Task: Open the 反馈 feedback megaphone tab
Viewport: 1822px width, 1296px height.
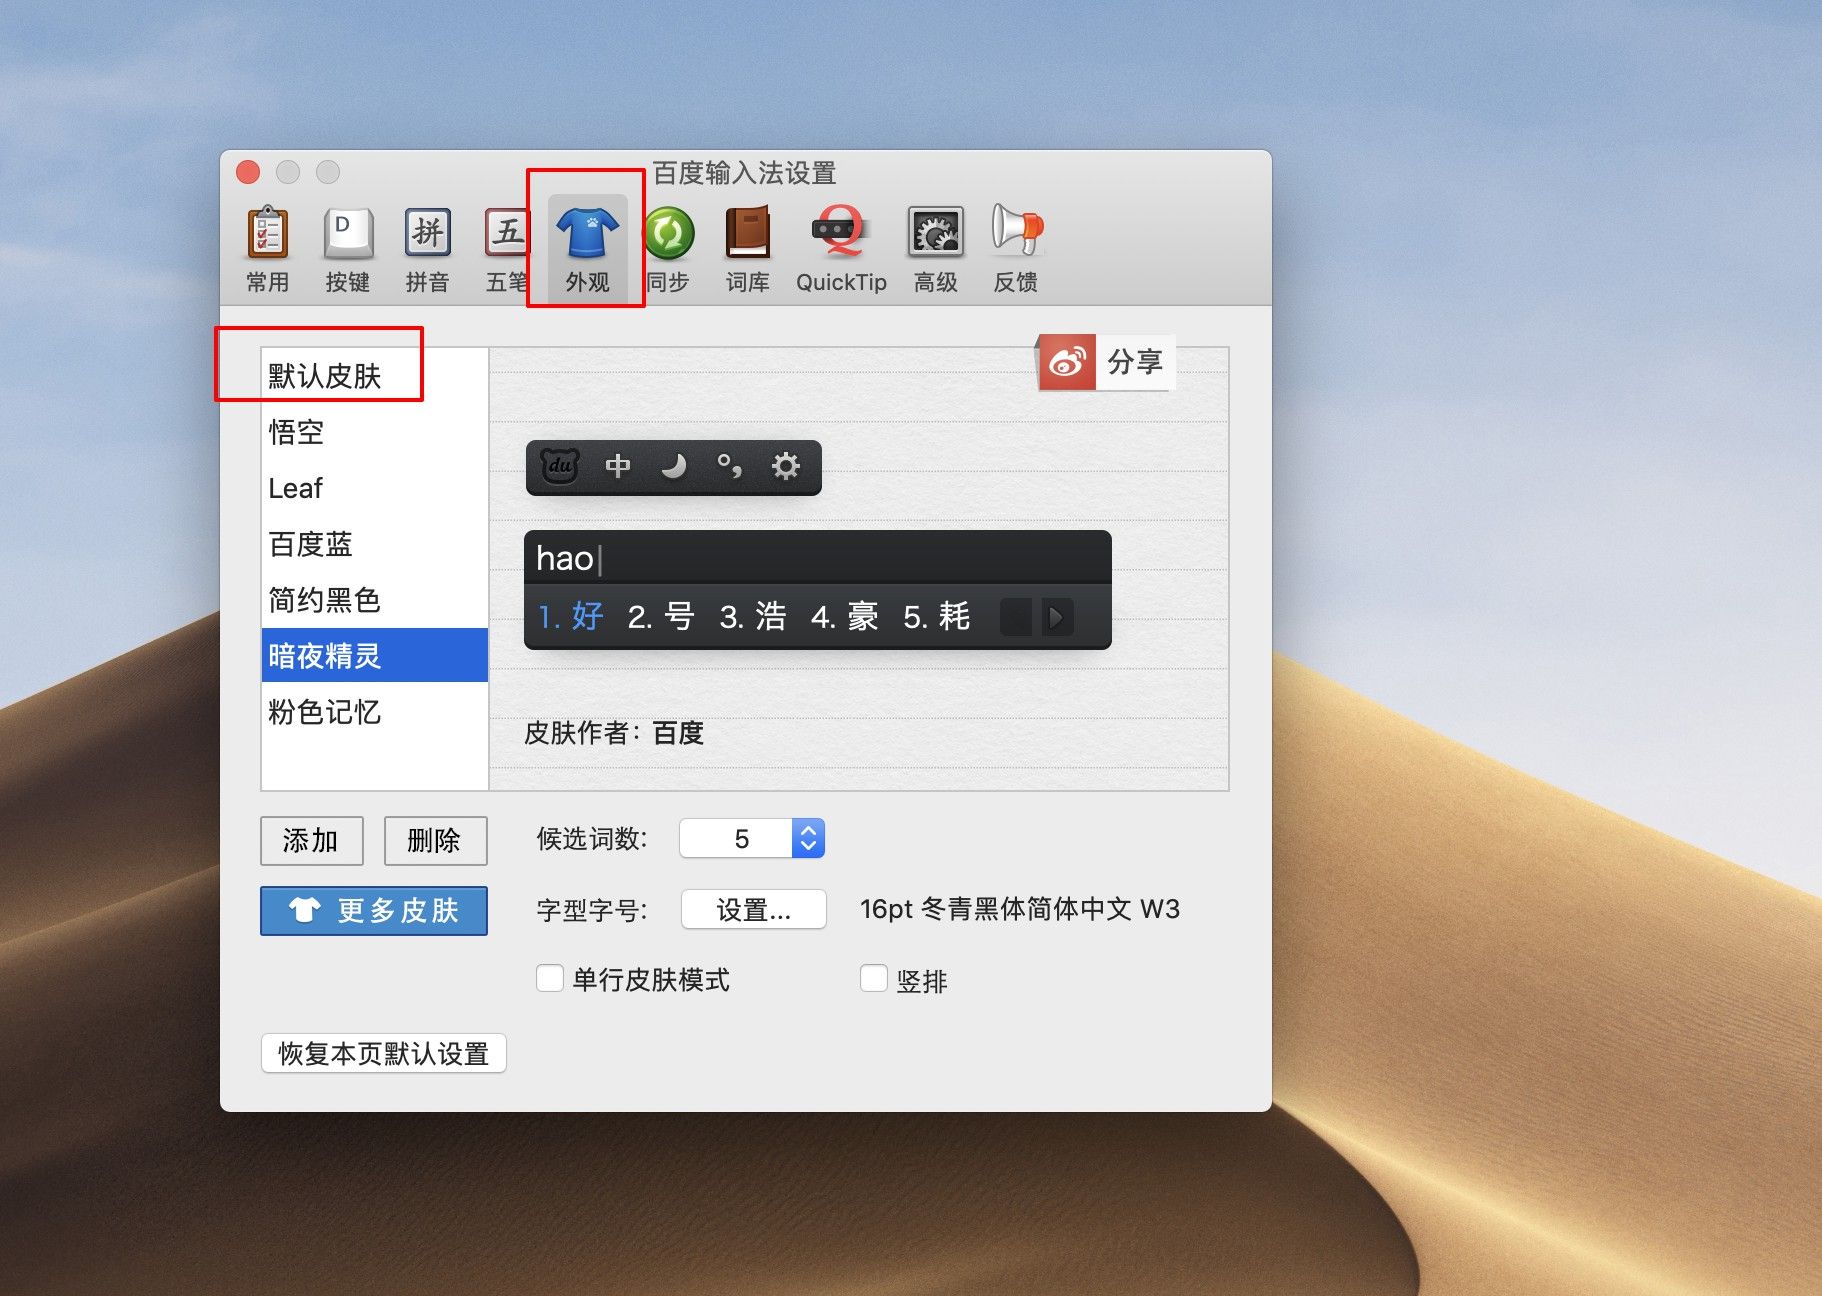Action: tap(1016, 249)
